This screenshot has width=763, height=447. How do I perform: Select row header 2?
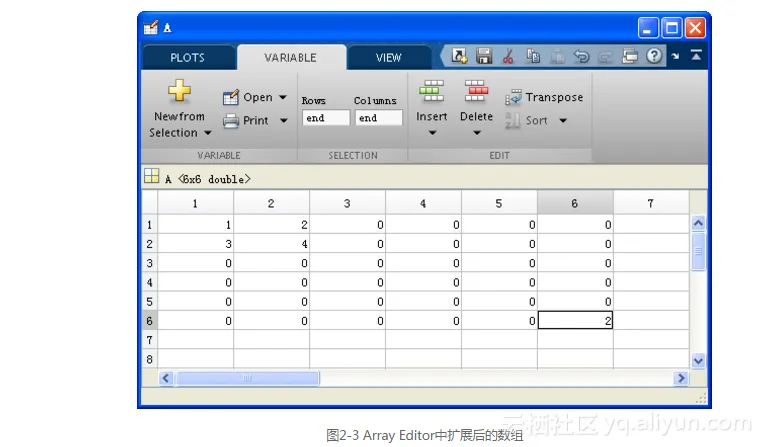pos(149,244)
